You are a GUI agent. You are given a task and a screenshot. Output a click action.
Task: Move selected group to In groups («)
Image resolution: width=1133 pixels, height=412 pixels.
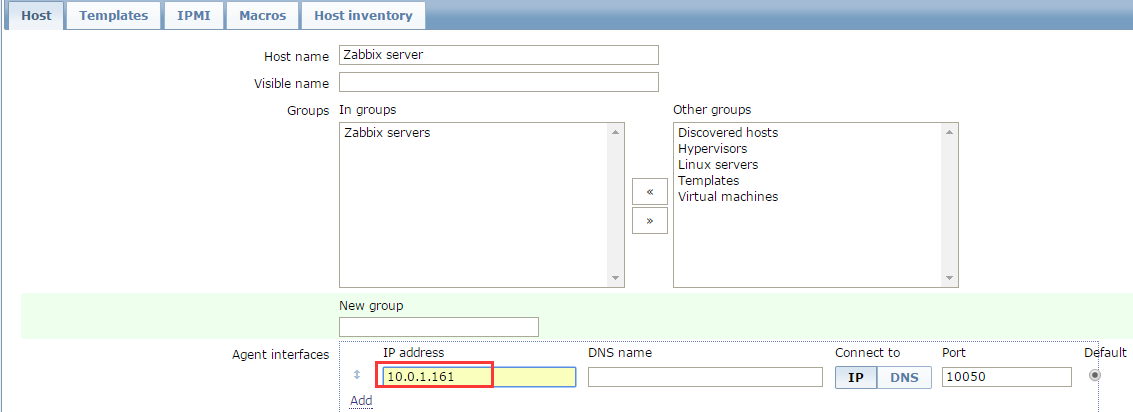click(650, 192)
